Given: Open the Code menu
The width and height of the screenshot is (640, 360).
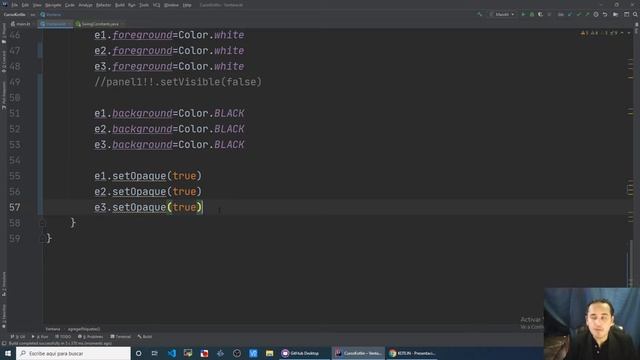Looking at the screenshot, I should pyautogui.click(x=70, y=5).
